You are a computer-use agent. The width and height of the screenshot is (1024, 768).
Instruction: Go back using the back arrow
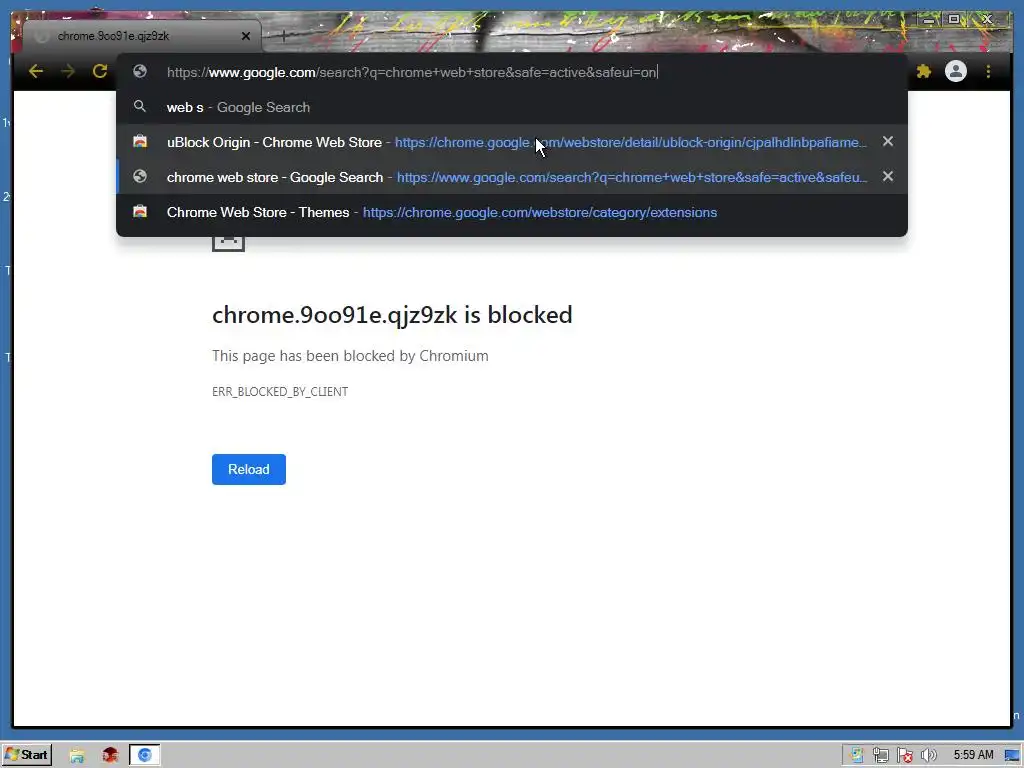(x=36, y=71)
